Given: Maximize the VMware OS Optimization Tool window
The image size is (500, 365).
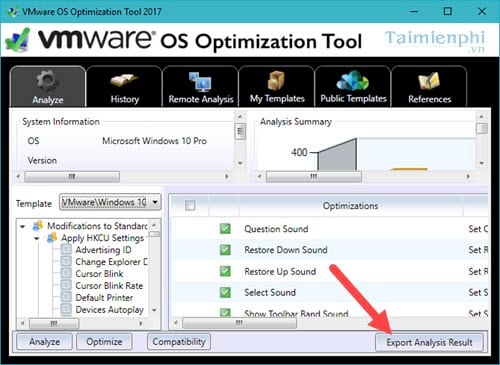Looking at the screenshot, I should (x=448, y=11).
